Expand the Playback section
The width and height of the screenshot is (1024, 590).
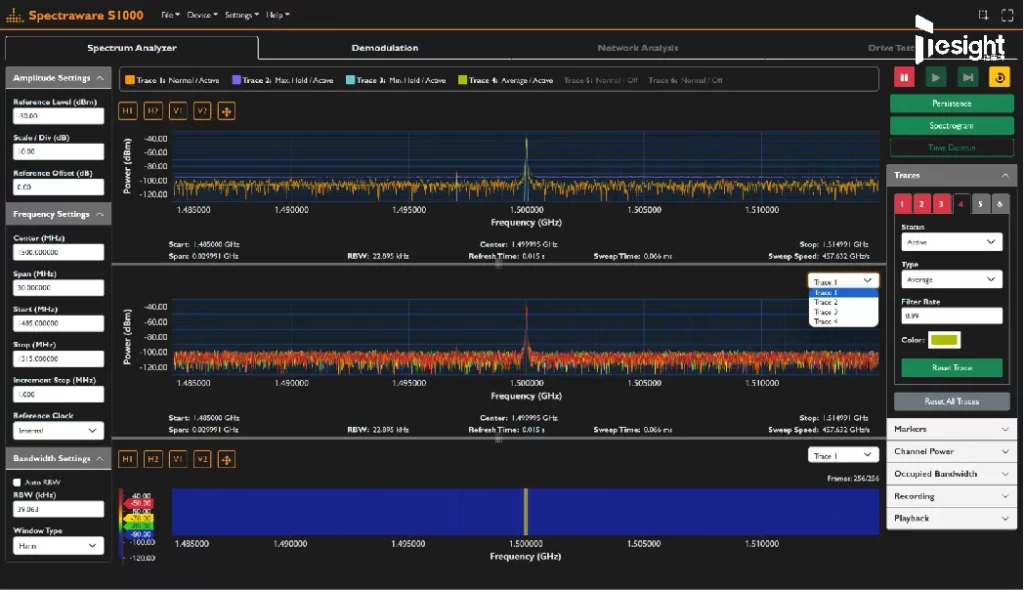(x=952, y=518)
